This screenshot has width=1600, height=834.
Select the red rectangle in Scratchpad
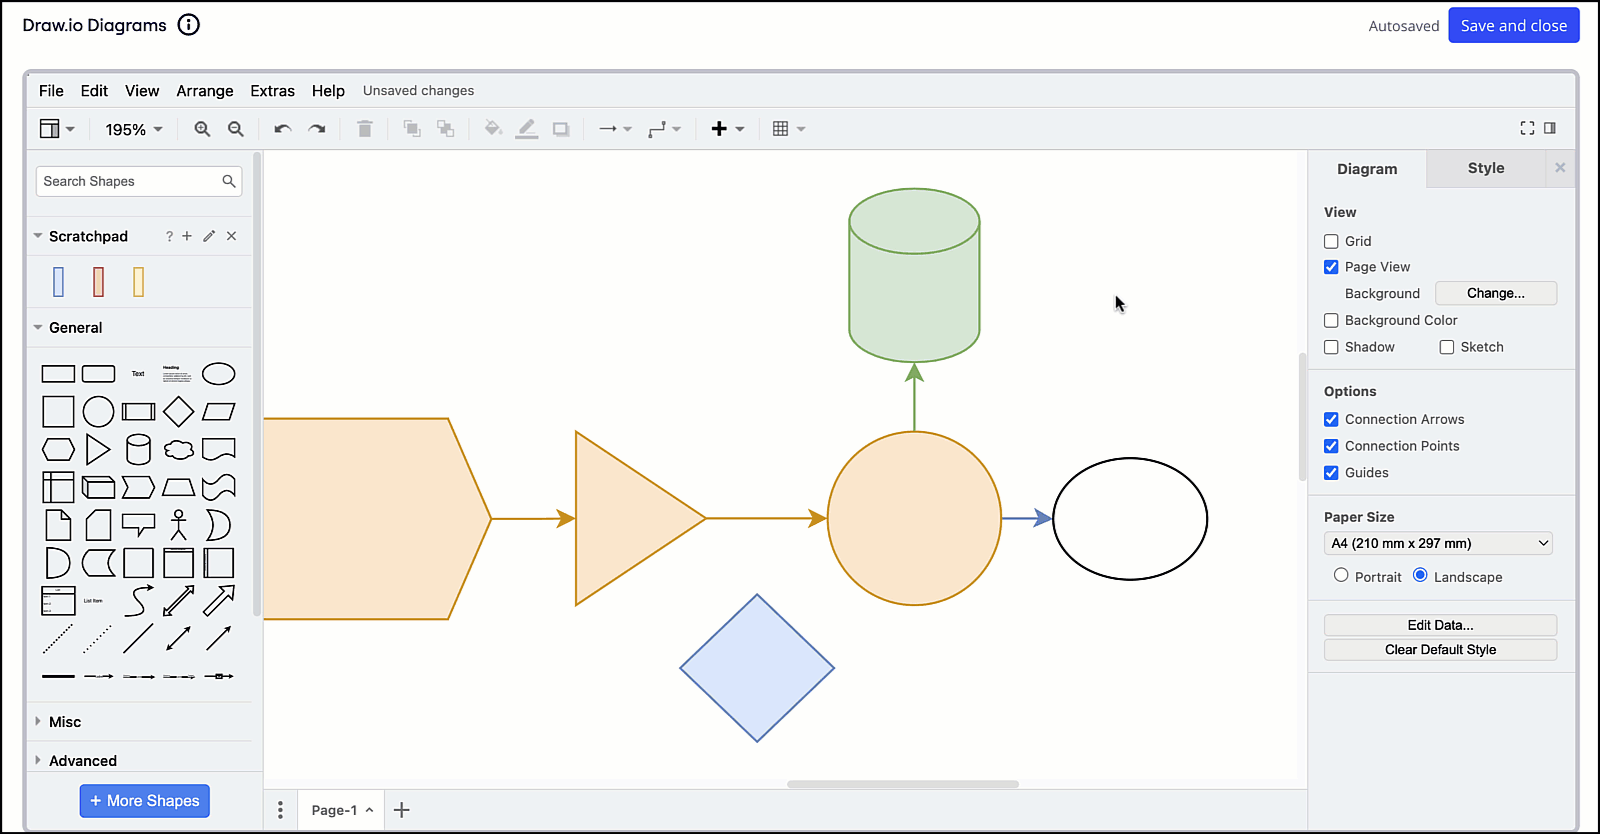click(x=98, y=282)
